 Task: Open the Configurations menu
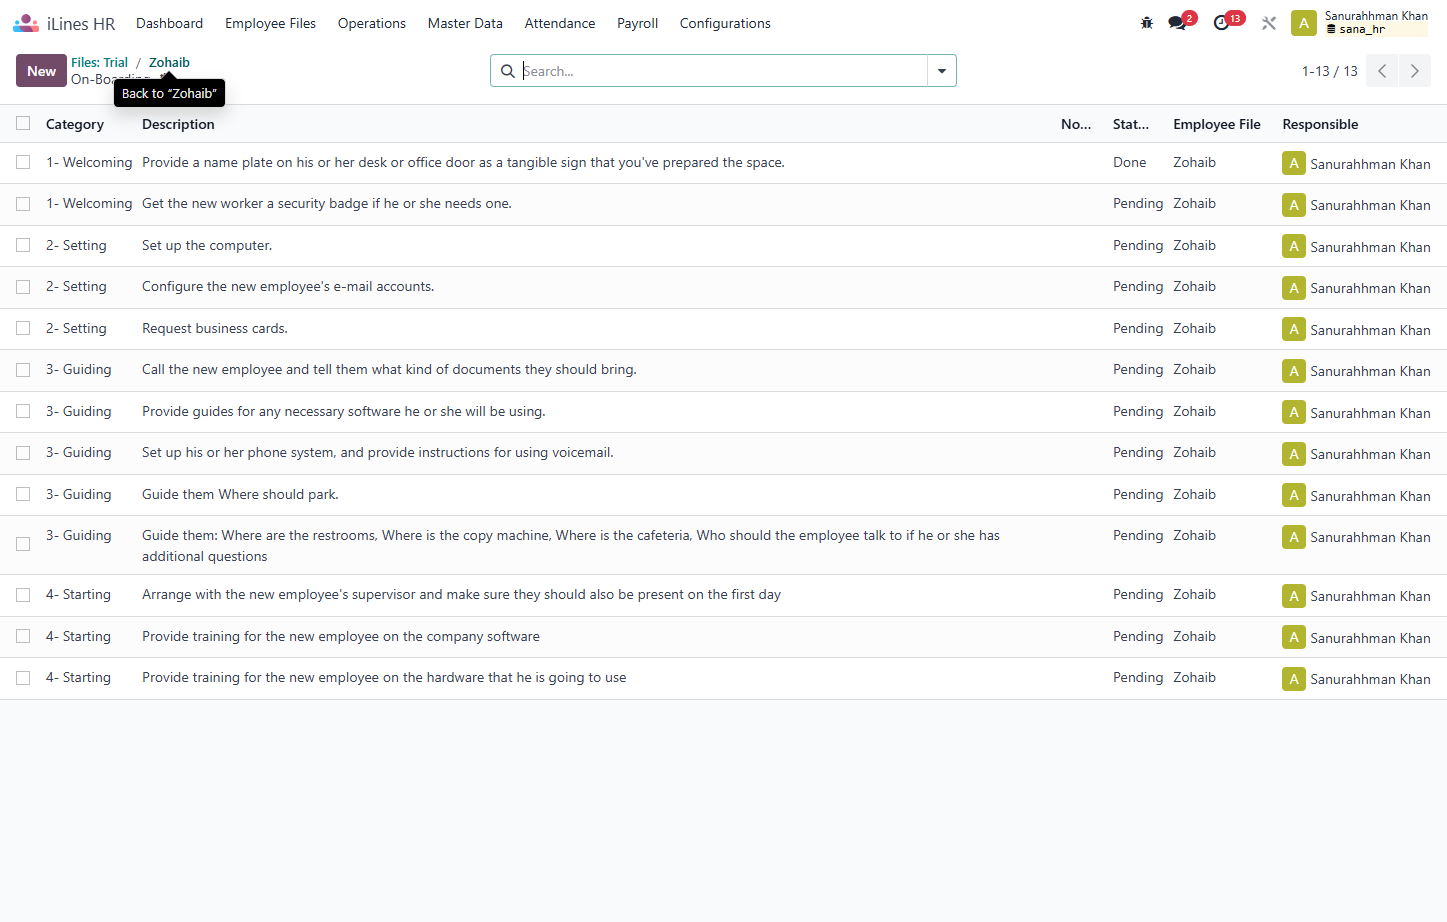pyautogui.click(x=725, y=23)
